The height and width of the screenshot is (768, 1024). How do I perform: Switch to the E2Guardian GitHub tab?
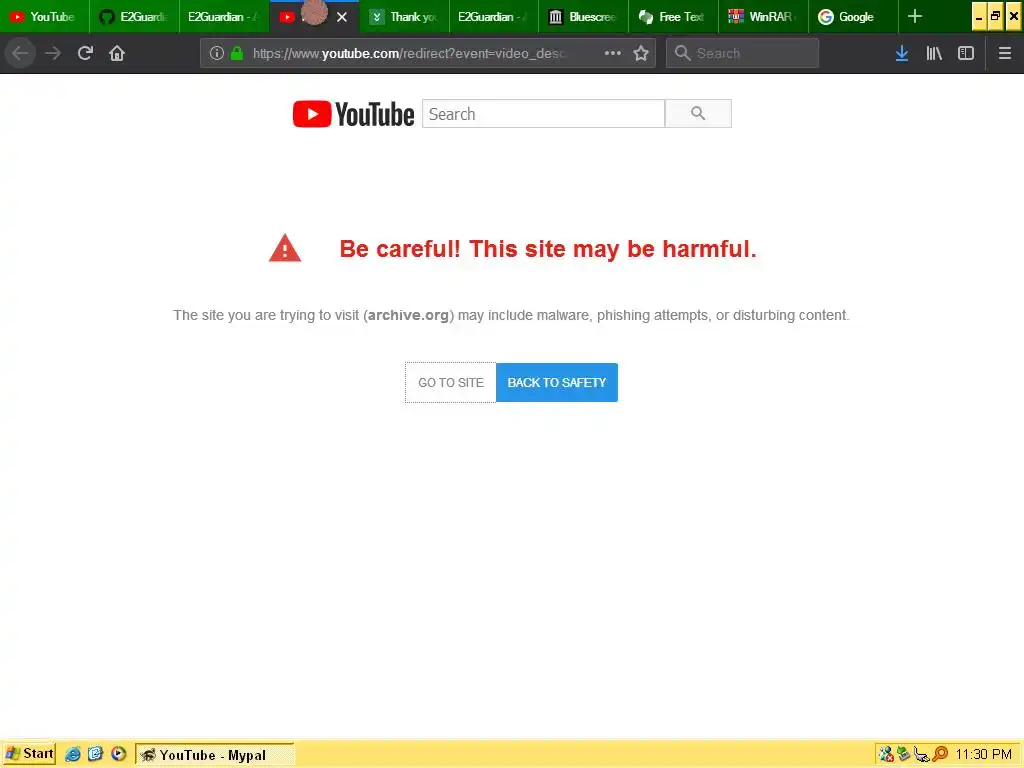(x=134, y=16)
